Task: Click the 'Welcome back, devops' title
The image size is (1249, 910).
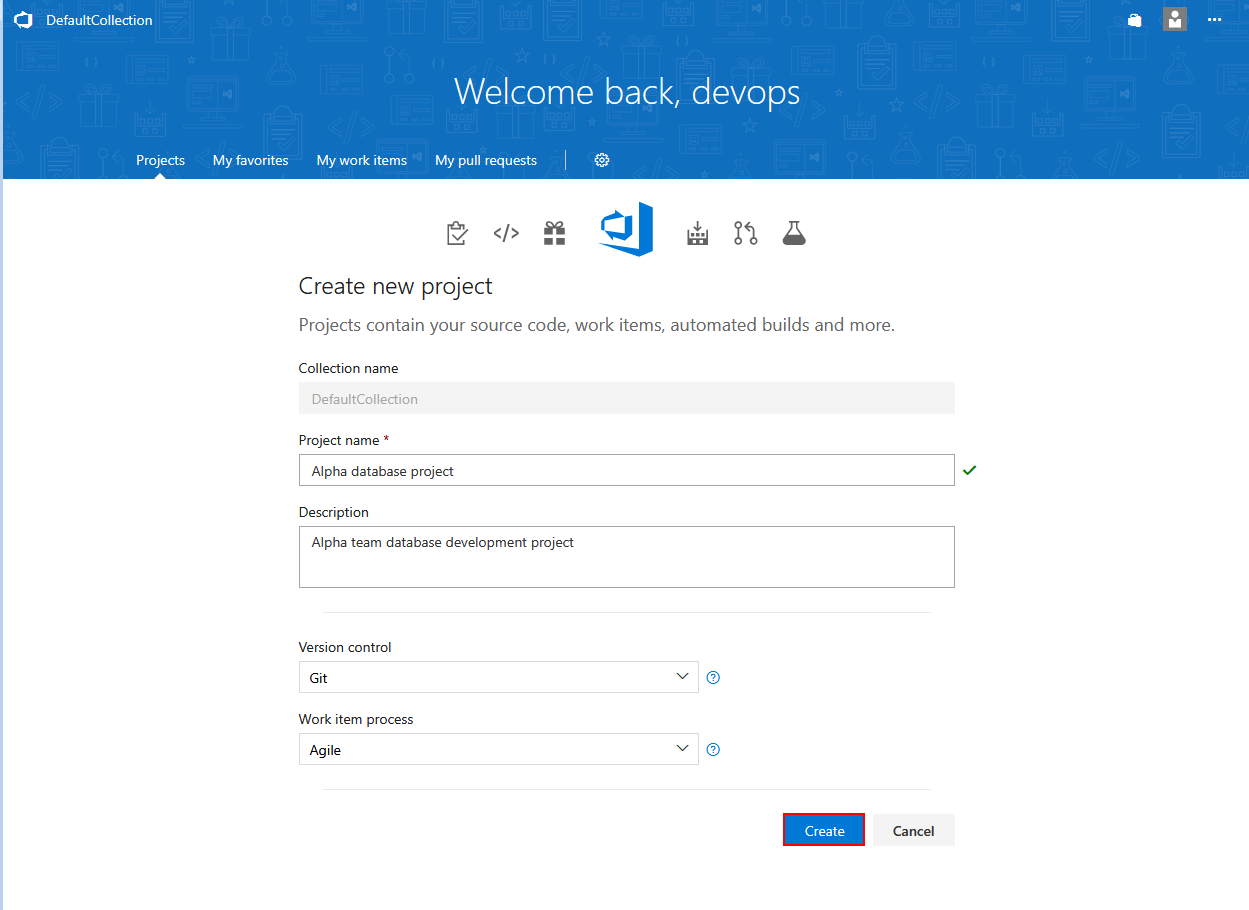Action: coord(627,92)
